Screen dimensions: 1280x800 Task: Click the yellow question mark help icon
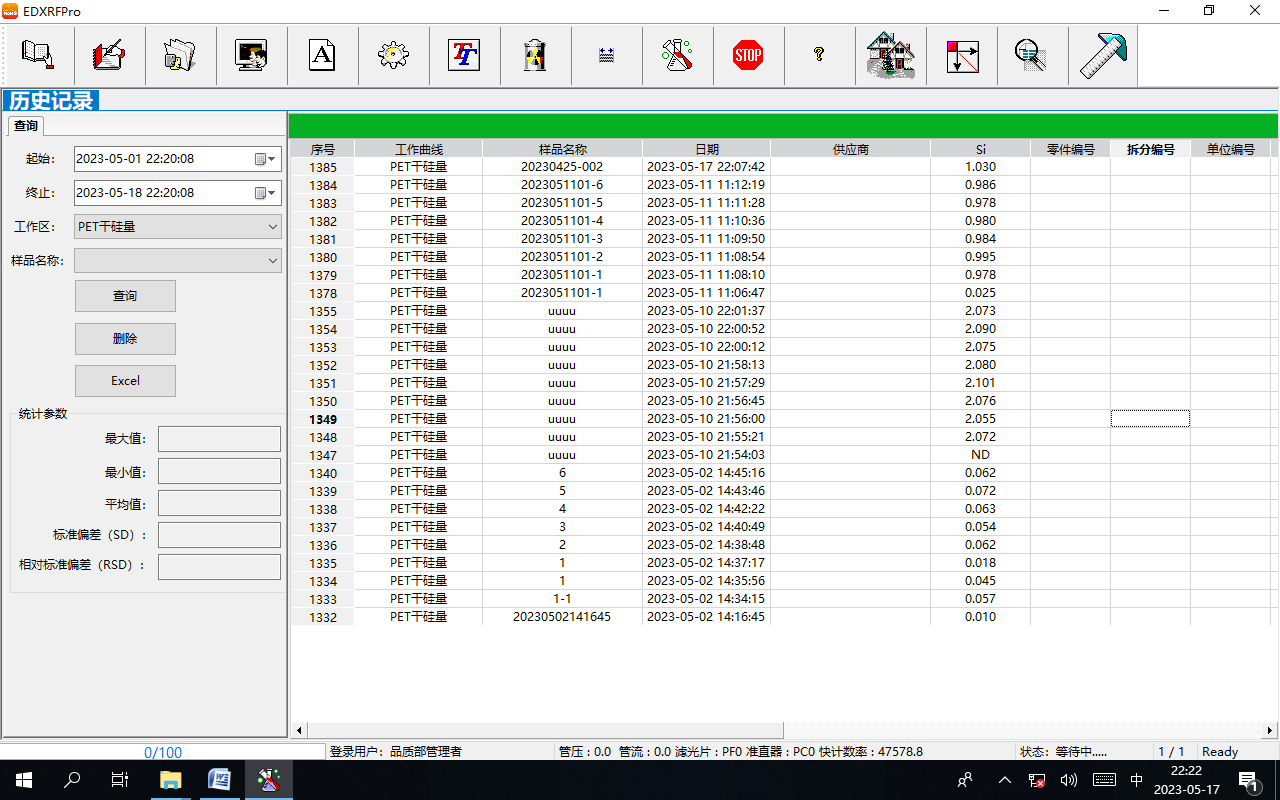[819, 55]
